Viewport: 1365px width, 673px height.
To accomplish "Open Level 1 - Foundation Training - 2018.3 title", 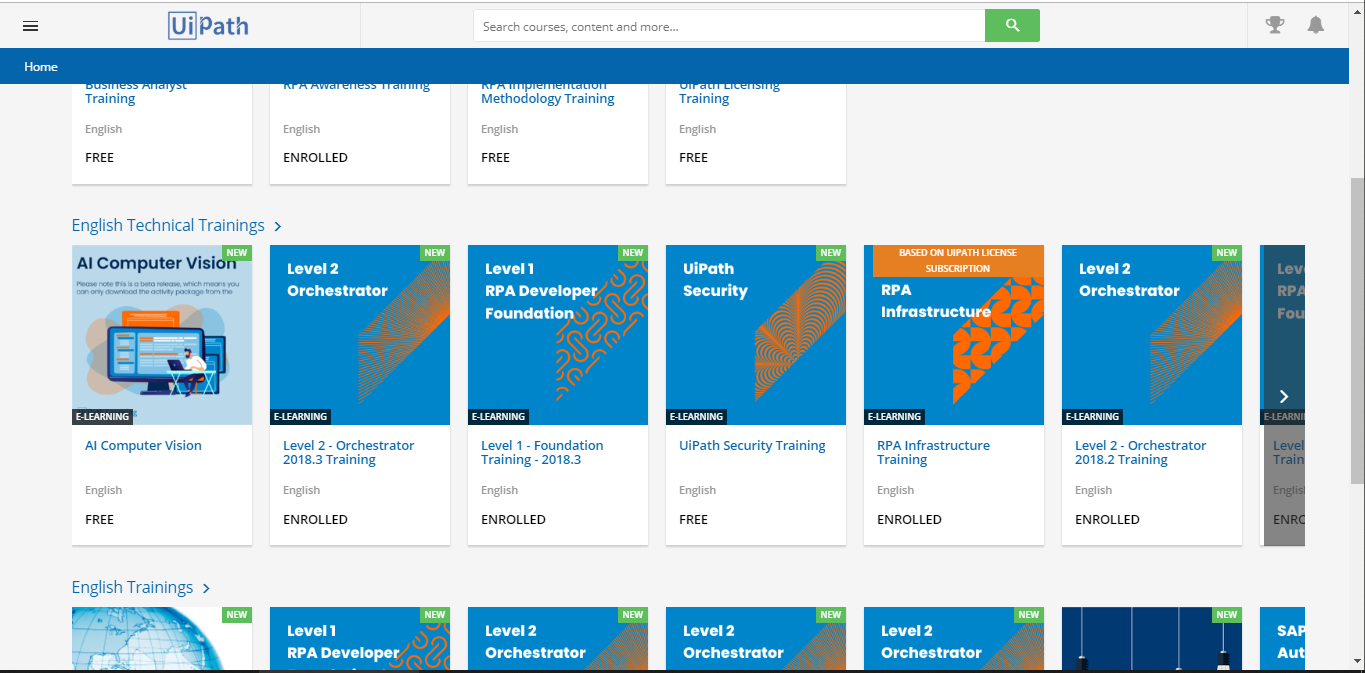I will 542,453.
